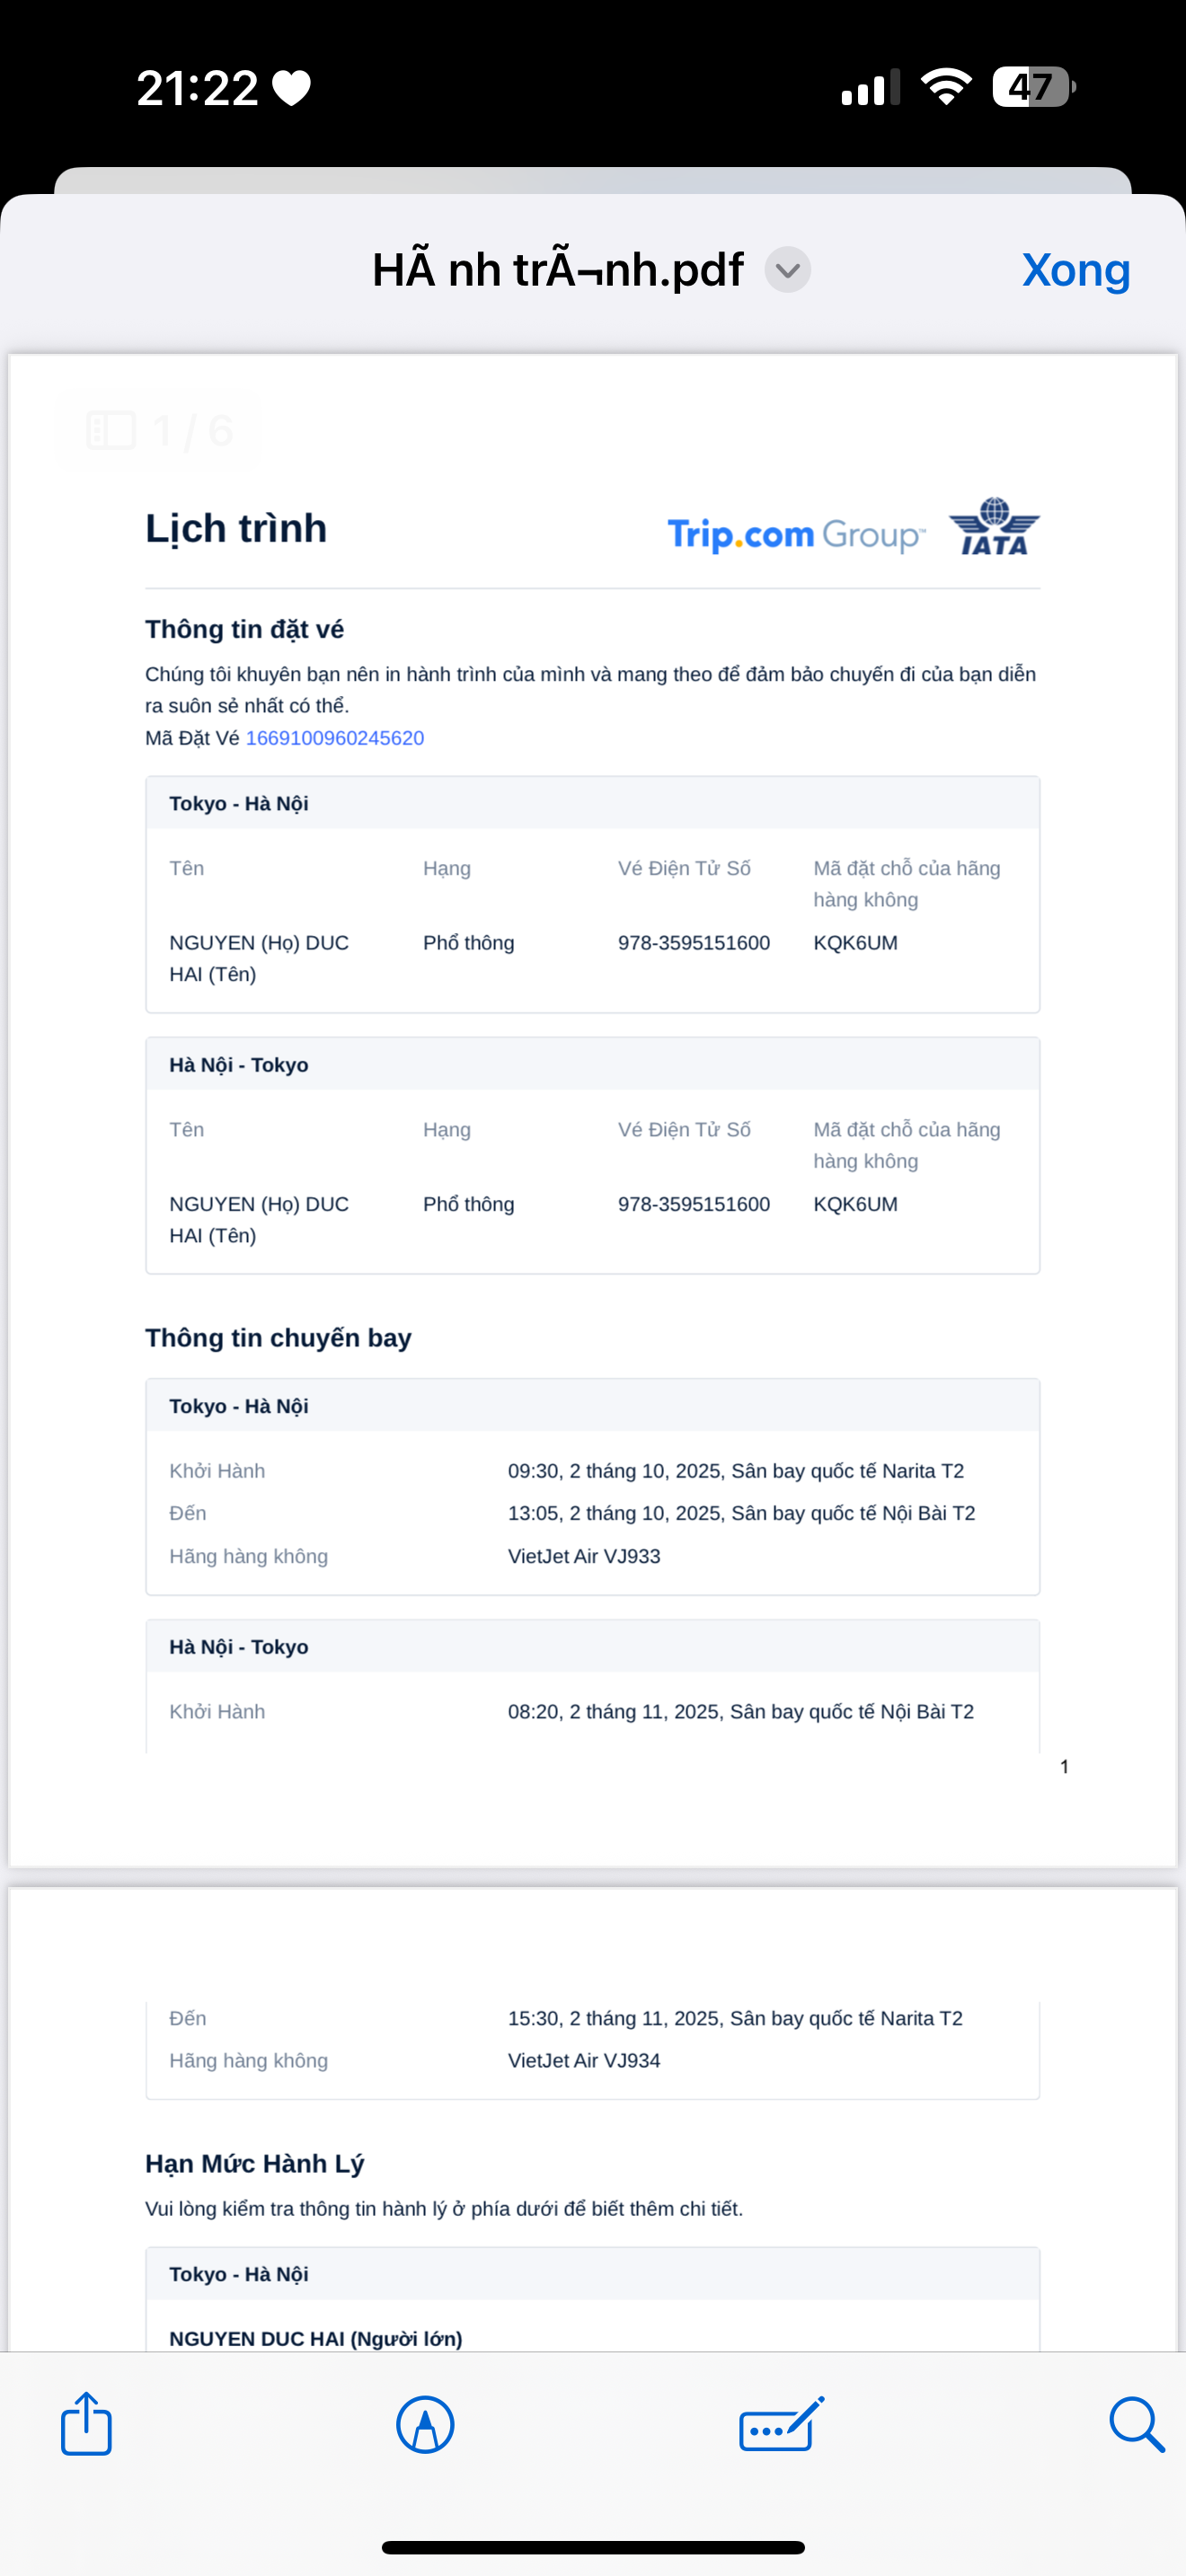Toggle the page thumbnails sidebar icon
This screenshot has width=1186, height=2576.
pos(111,431)
